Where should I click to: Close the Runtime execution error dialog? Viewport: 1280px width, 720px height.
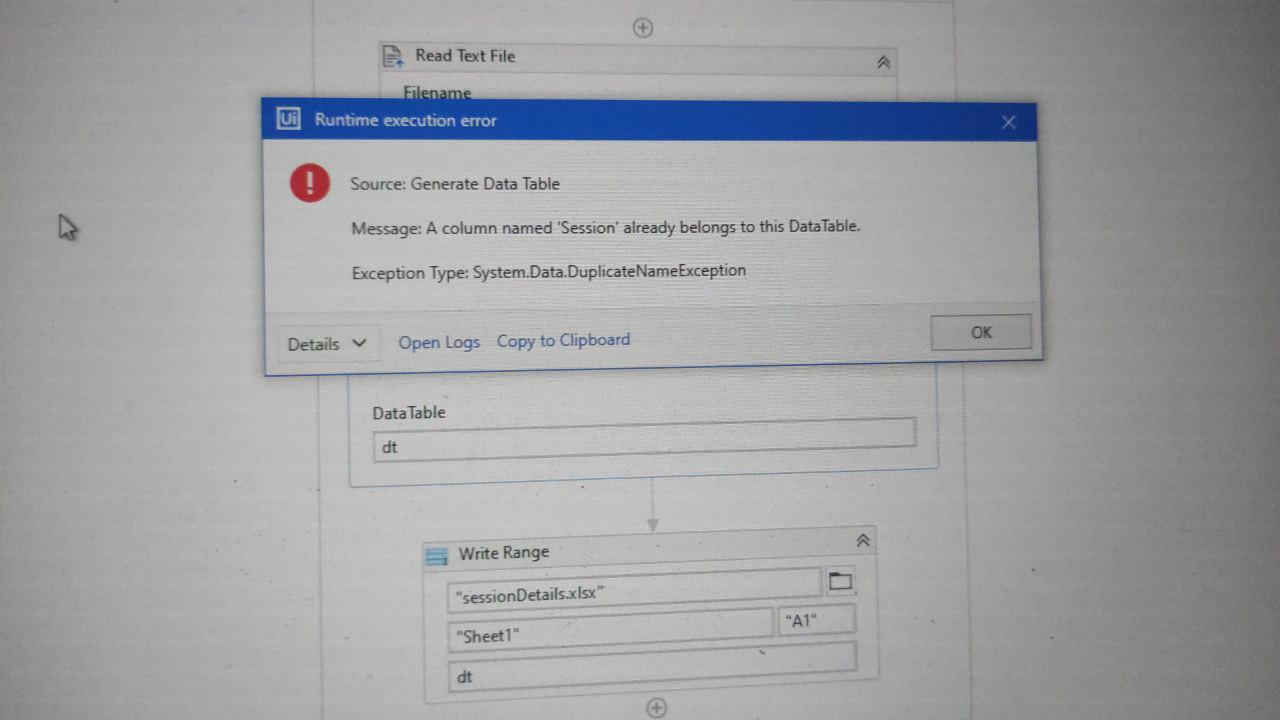click(1008, 122)
